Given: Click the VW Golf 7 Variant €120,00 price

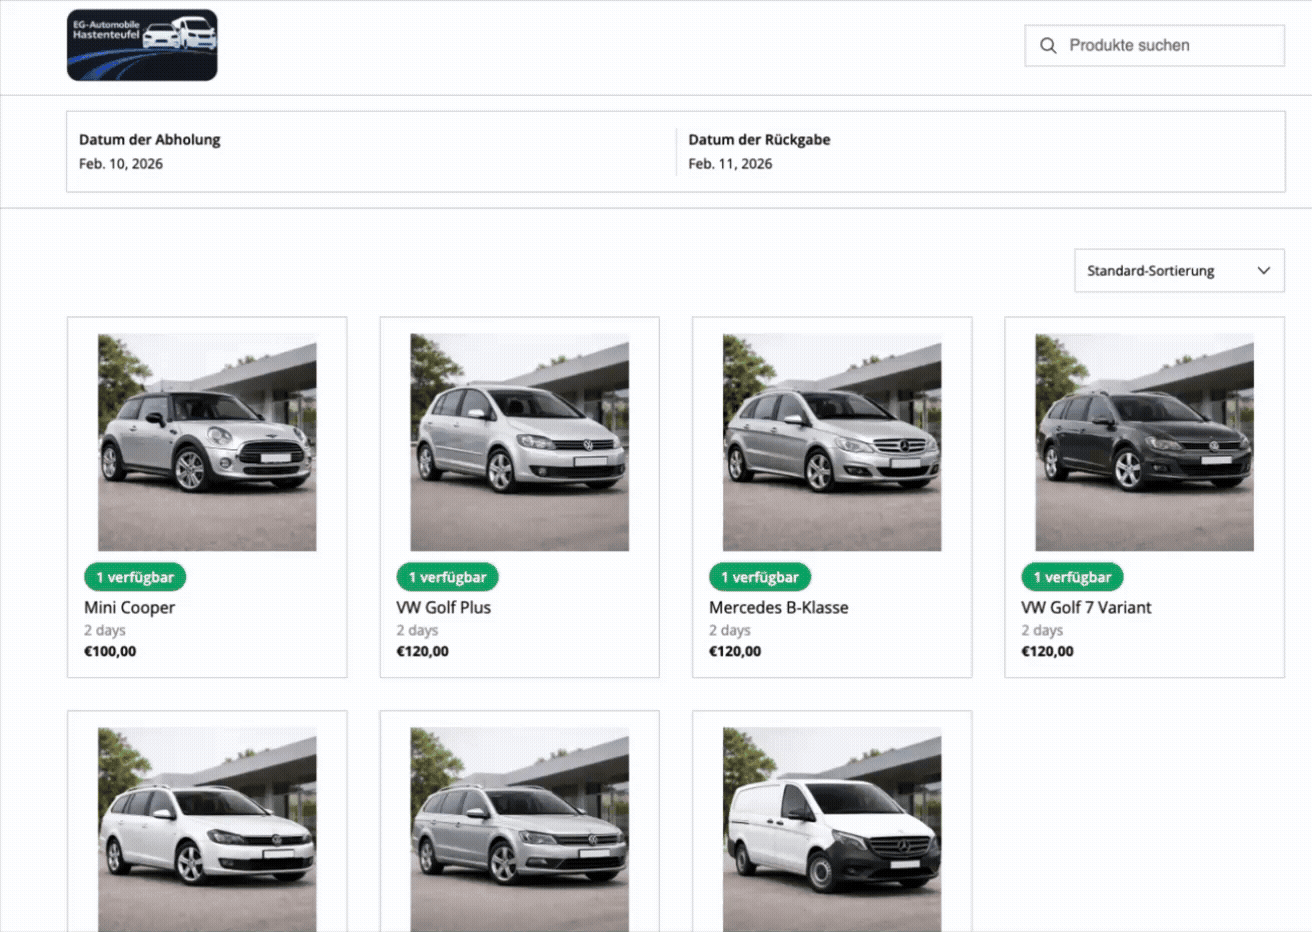Looking at the screenshot, I should pyautogui.click(x=1047, y=651).
